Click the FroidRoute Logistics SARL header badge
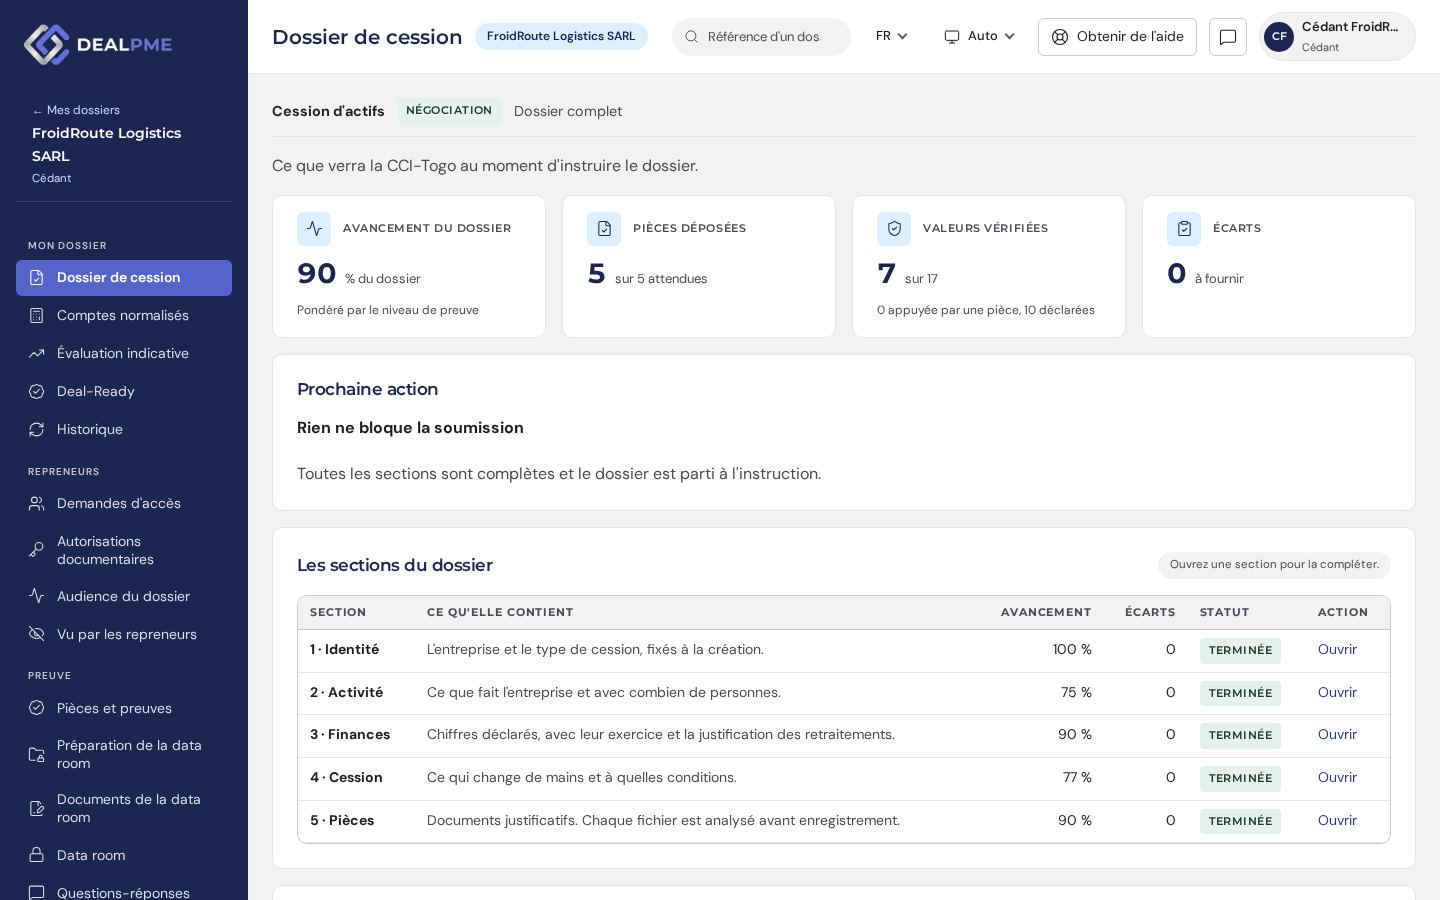Viewport: 1440px width, 900px height. [561, 36]
